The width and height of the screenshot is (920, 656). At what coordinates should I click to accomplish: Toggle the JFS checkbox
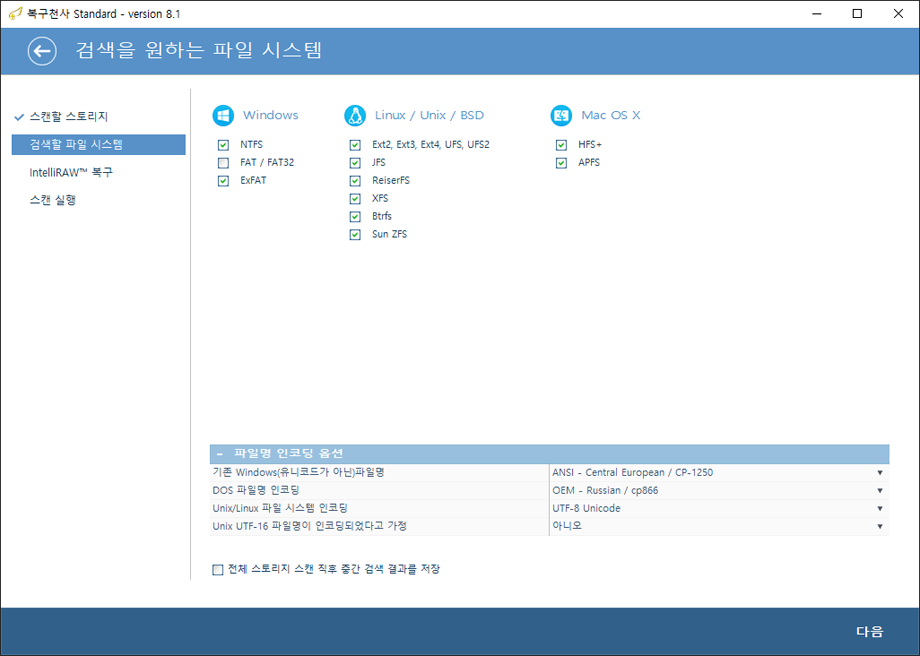tap(355, 163)
